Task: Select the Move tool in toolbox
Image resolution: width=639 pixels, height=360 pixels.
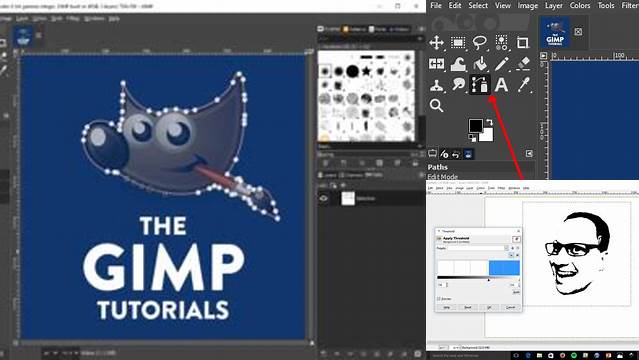Action: point(436,42)
